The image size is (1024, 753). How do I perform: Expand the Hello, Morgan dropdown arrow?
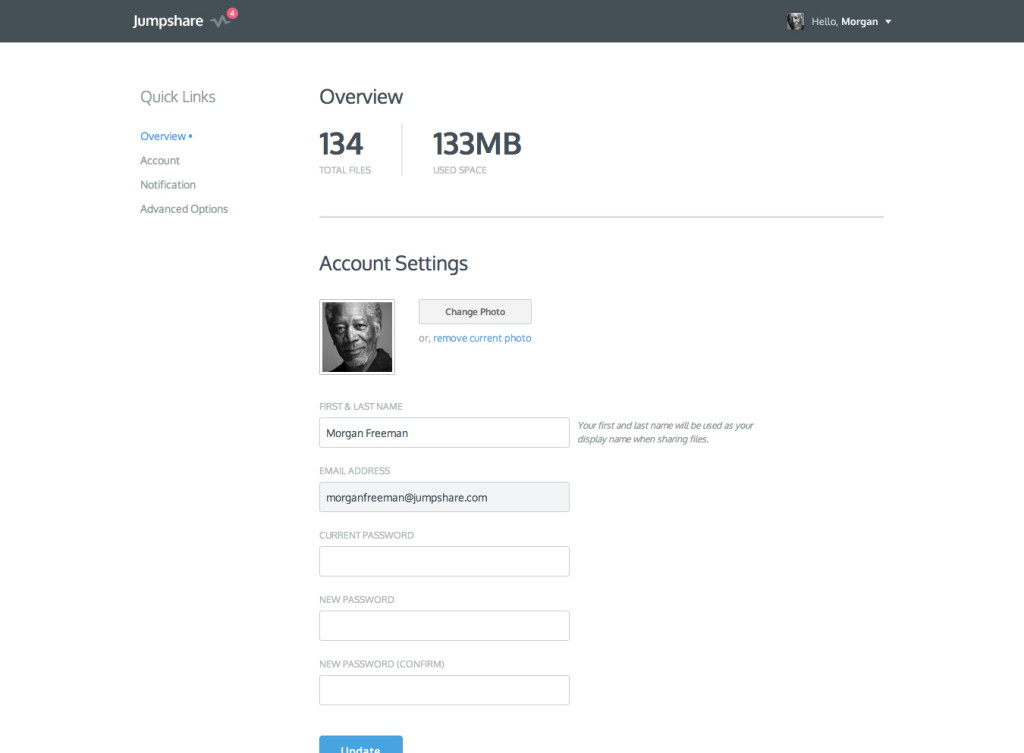tap(888, 22)
